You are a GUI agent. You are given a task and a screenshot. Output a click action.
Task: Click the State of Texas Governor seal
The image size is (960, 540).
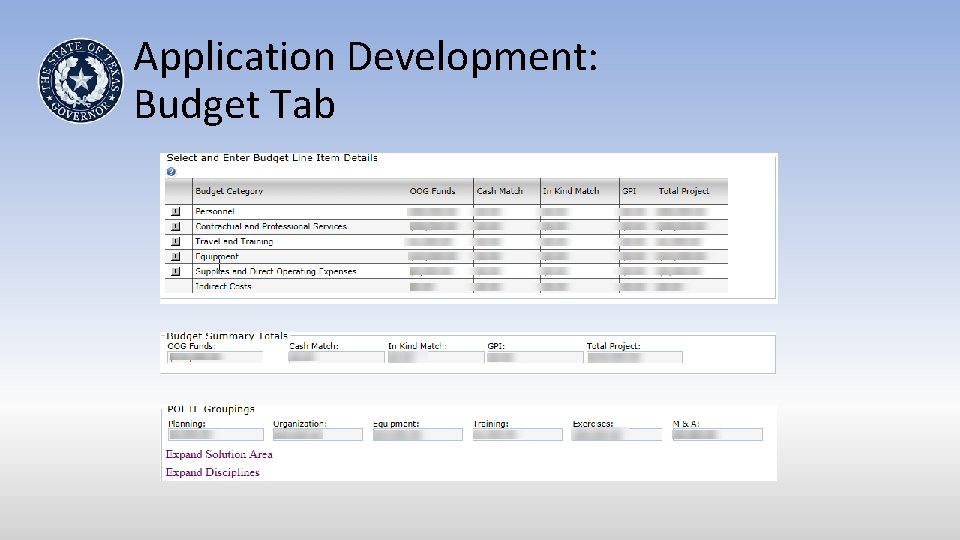(80, 80)
